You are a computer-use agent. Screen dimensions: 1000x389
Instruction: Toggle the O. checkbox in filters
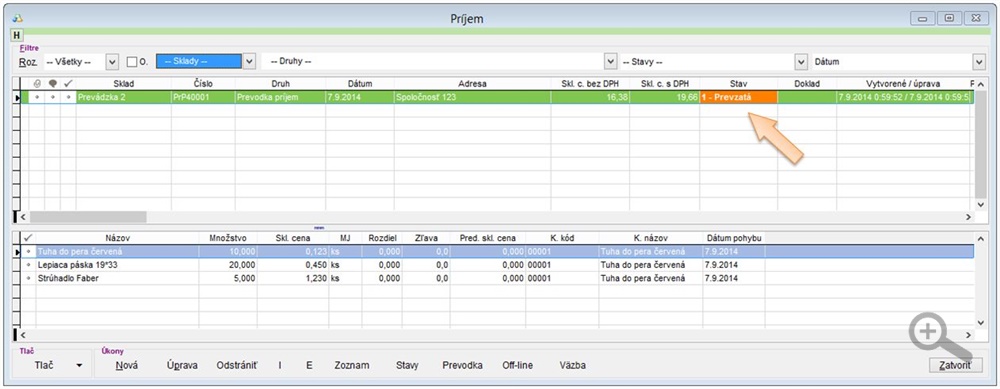point(132,62)
